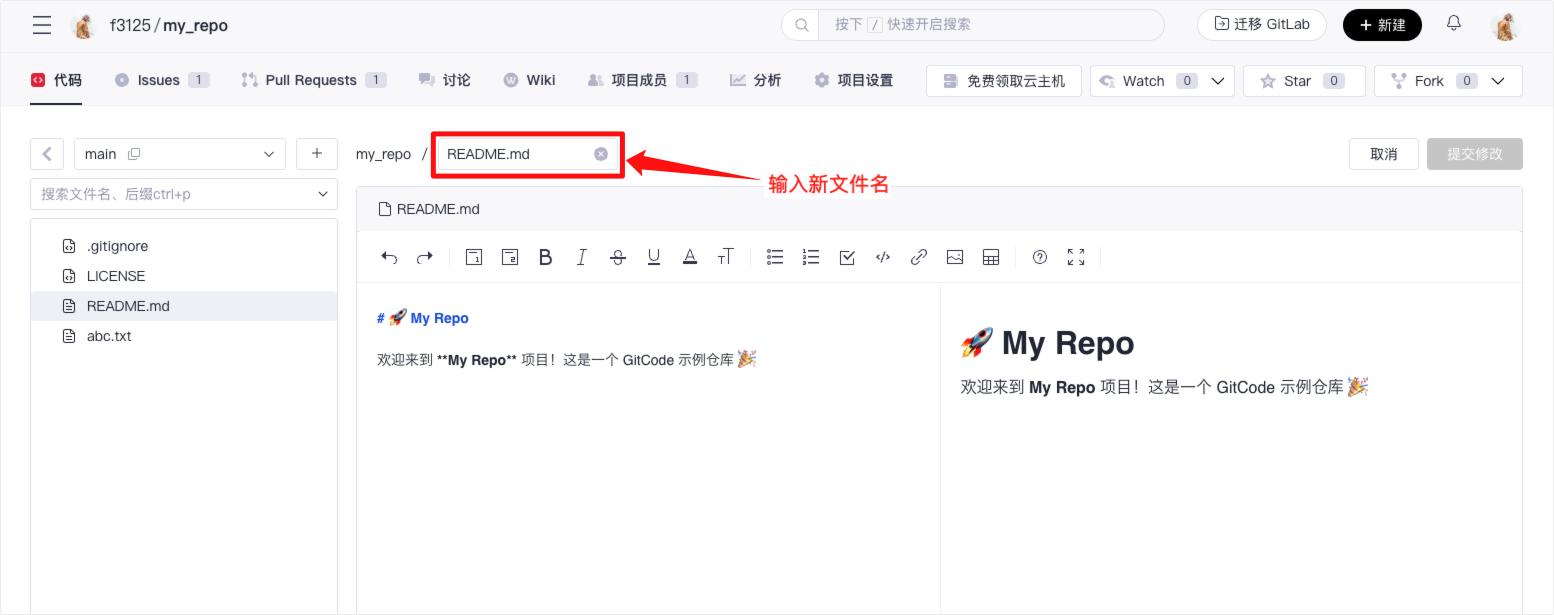Insert a table into the document
Screen dimensions: 1554x615
(991, 258)
